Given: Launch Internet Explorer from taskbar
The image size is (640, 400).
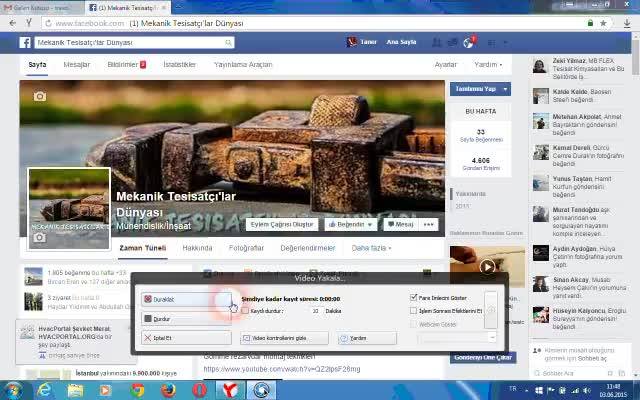Looking at the screenshot, I should point(44,391).
